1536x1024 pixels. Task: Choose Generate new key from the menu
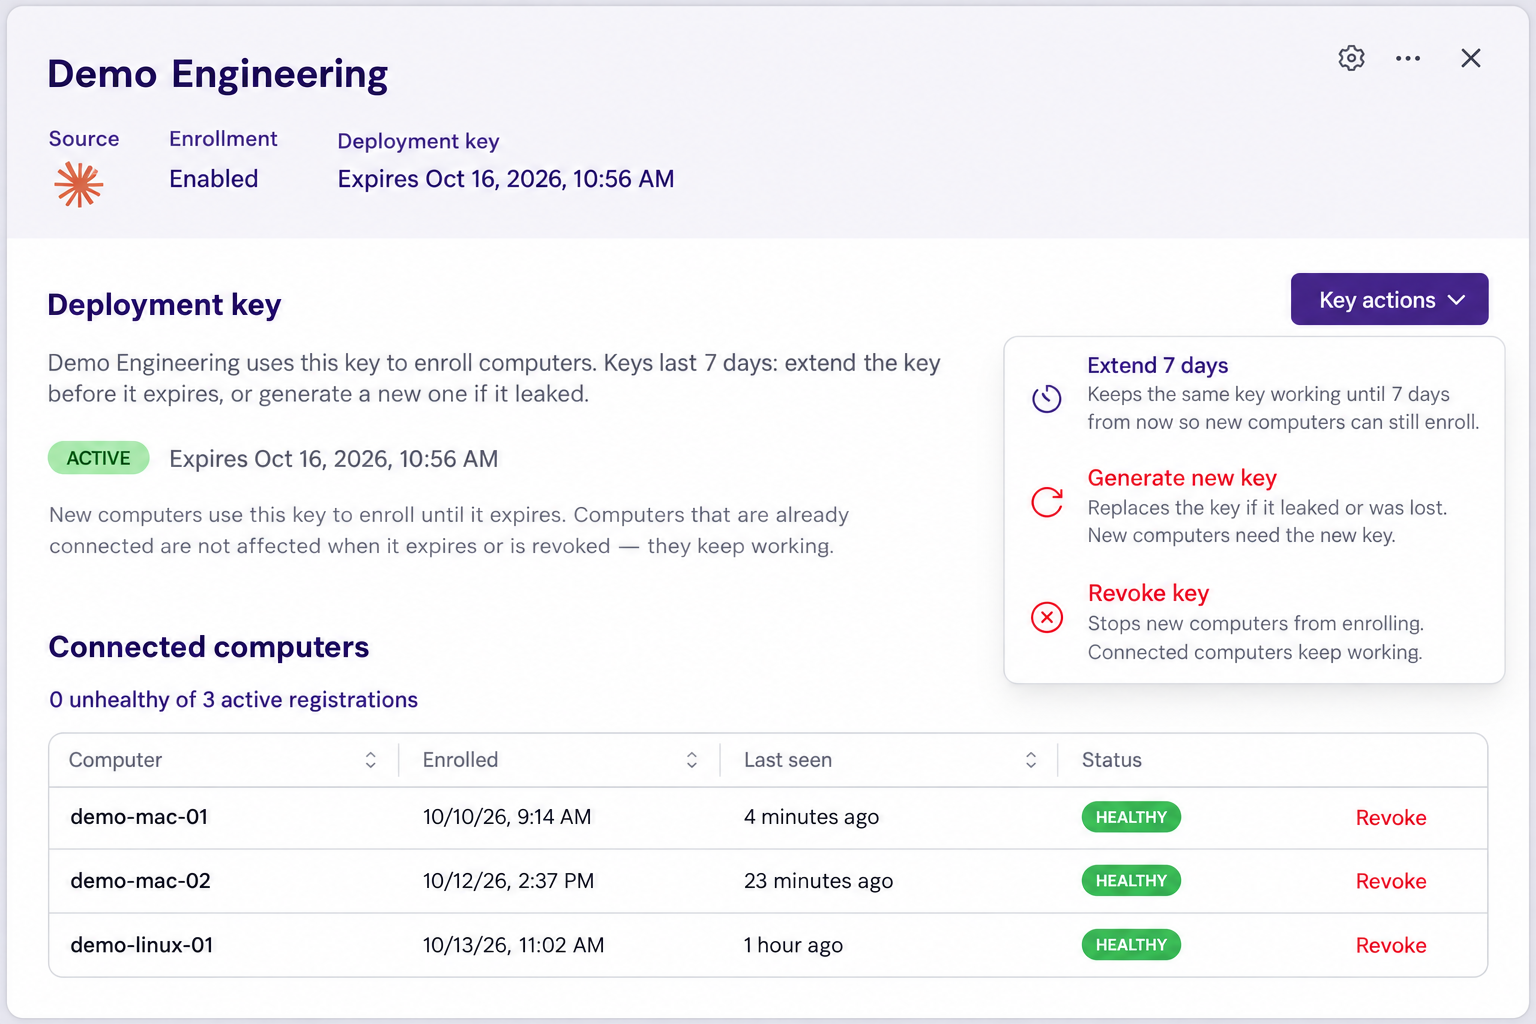1255,506
